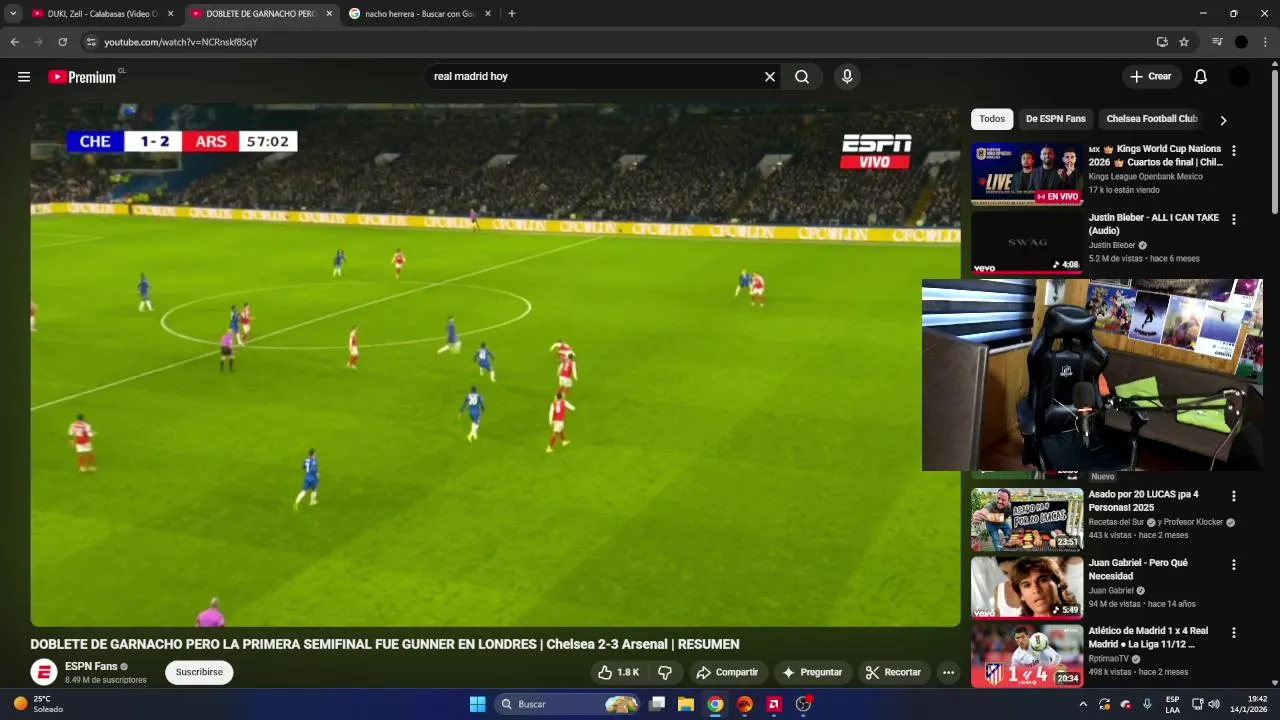Start voice search with the microphone
Viewport: 1280px width, 720px height.
coord(847,77)
